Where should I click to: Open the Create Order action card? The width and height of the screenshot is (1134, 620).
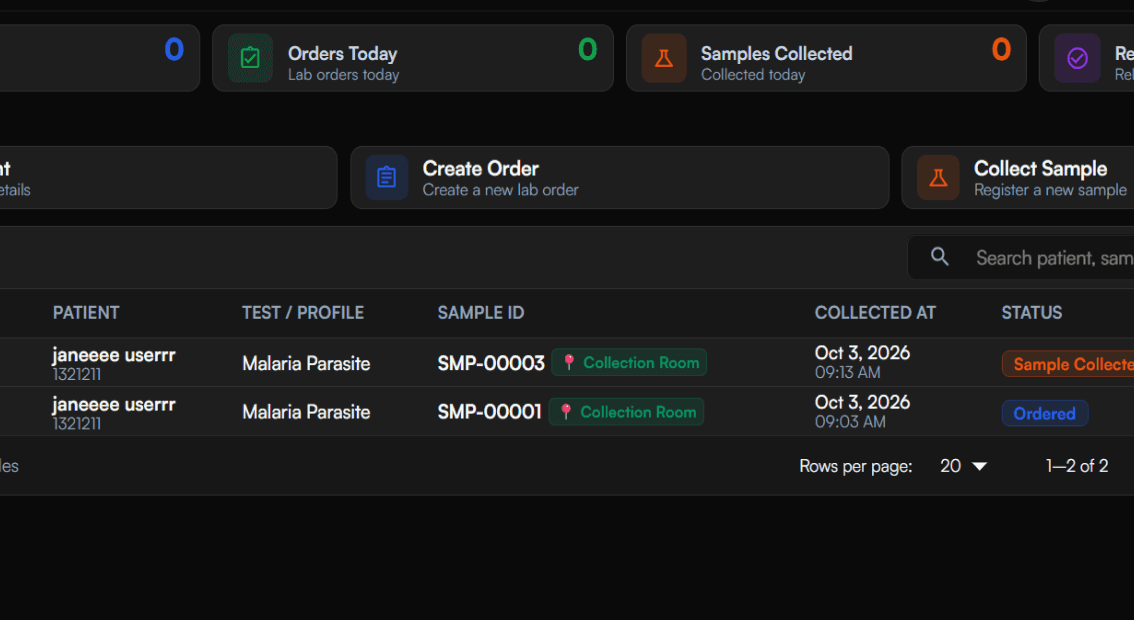pos(620,178)
